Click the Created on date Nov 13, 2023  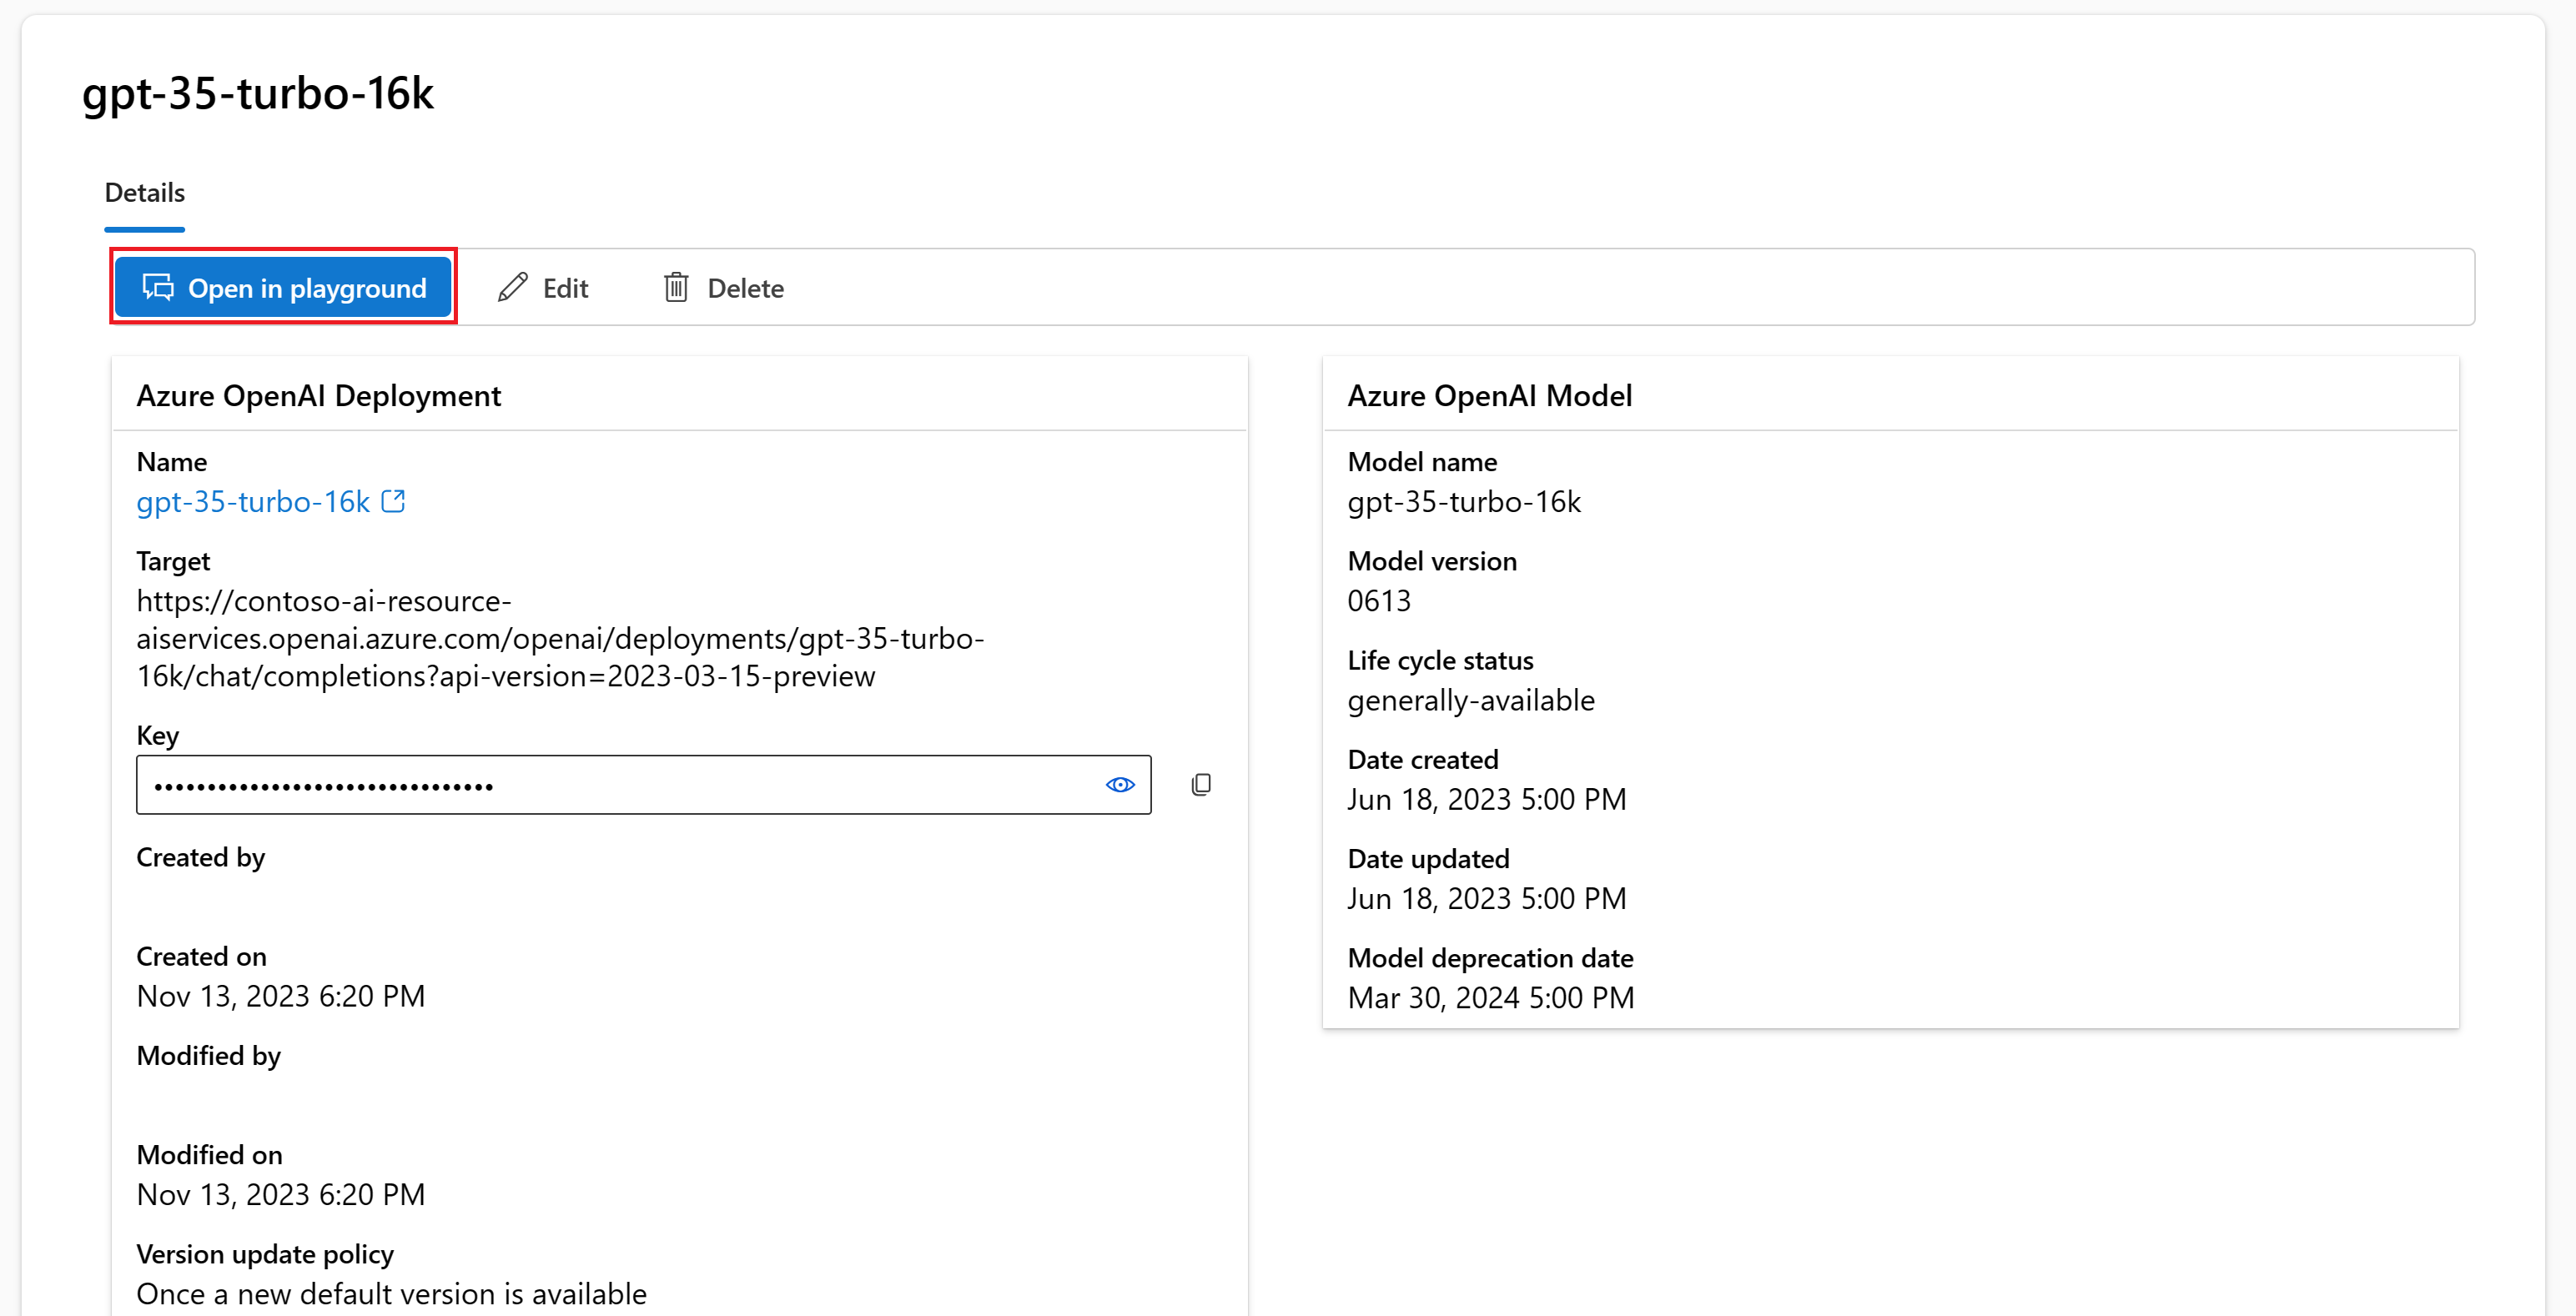281,997
